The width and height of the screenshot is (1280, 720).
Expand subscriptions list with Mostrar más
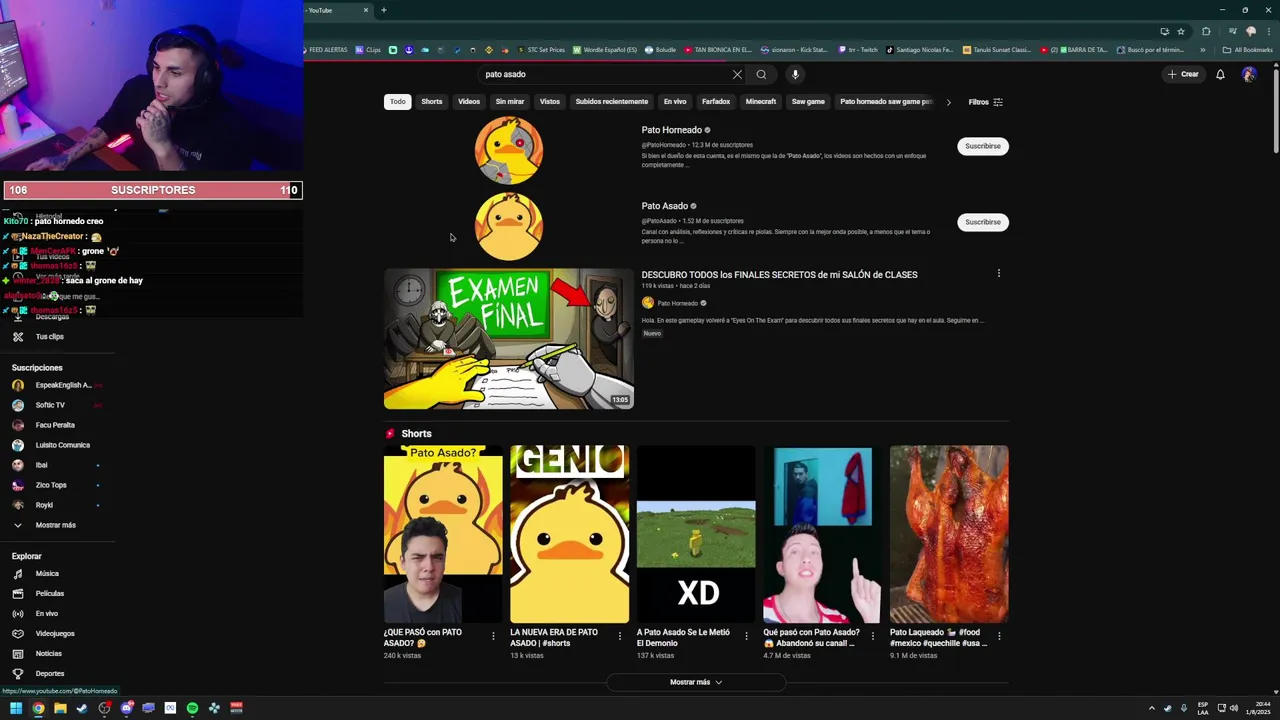56,525
